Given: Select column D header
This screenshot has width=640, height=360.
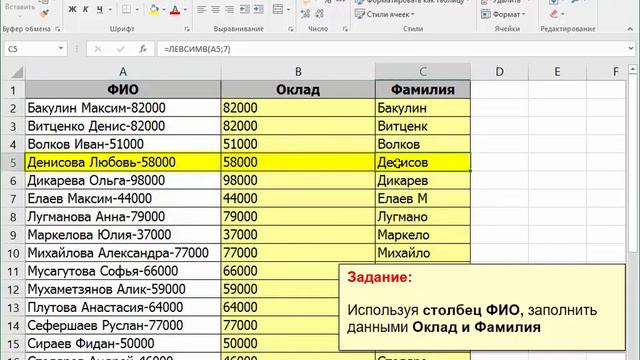Looking at the screenshot, I should (499, 72).
